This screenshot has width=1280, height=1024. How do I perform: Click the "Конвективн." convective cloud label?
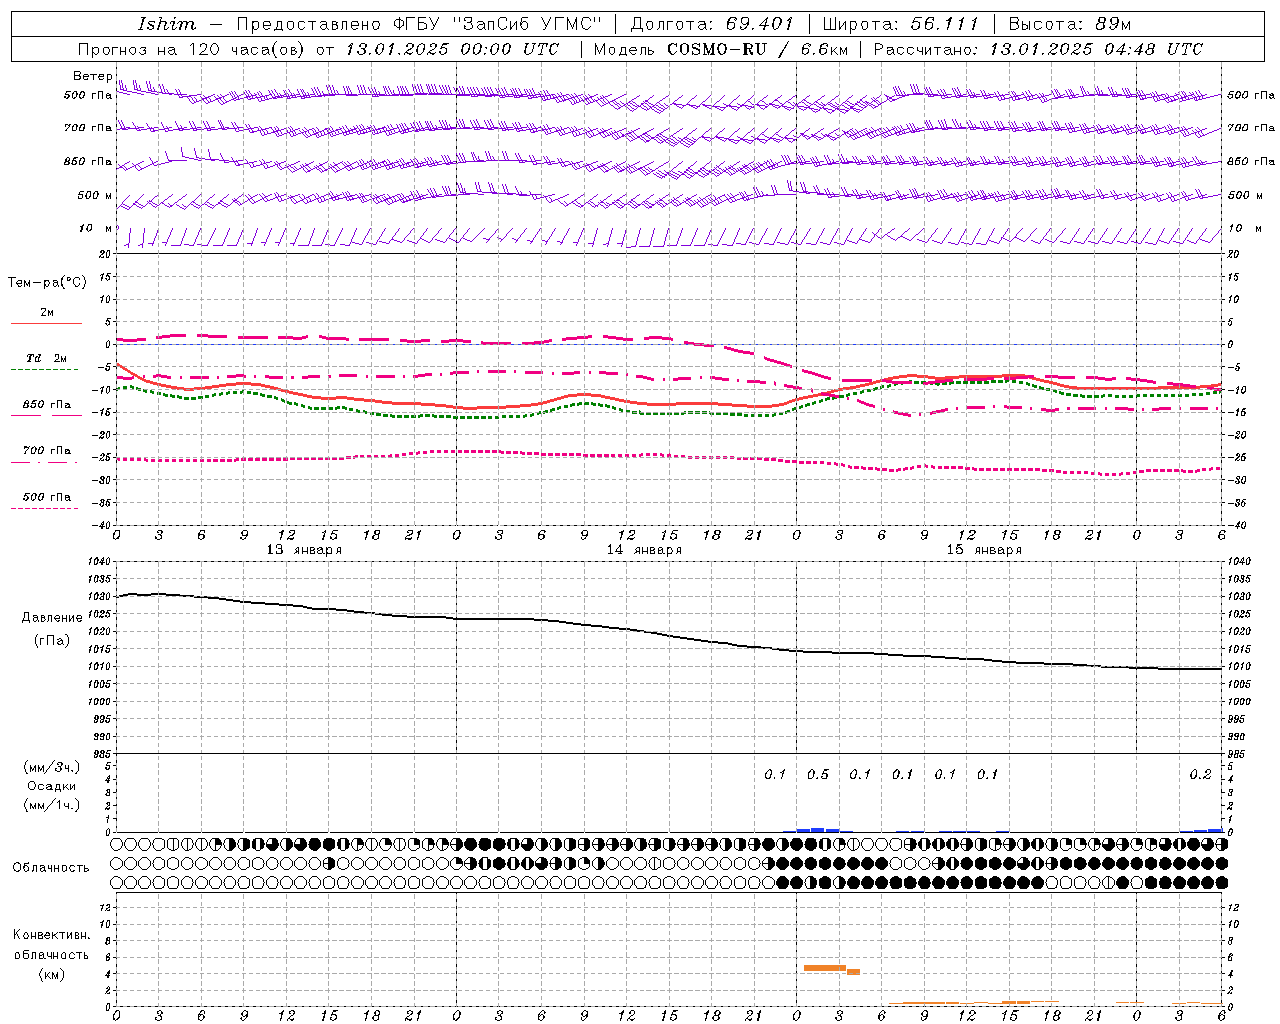tap(51, 935)
